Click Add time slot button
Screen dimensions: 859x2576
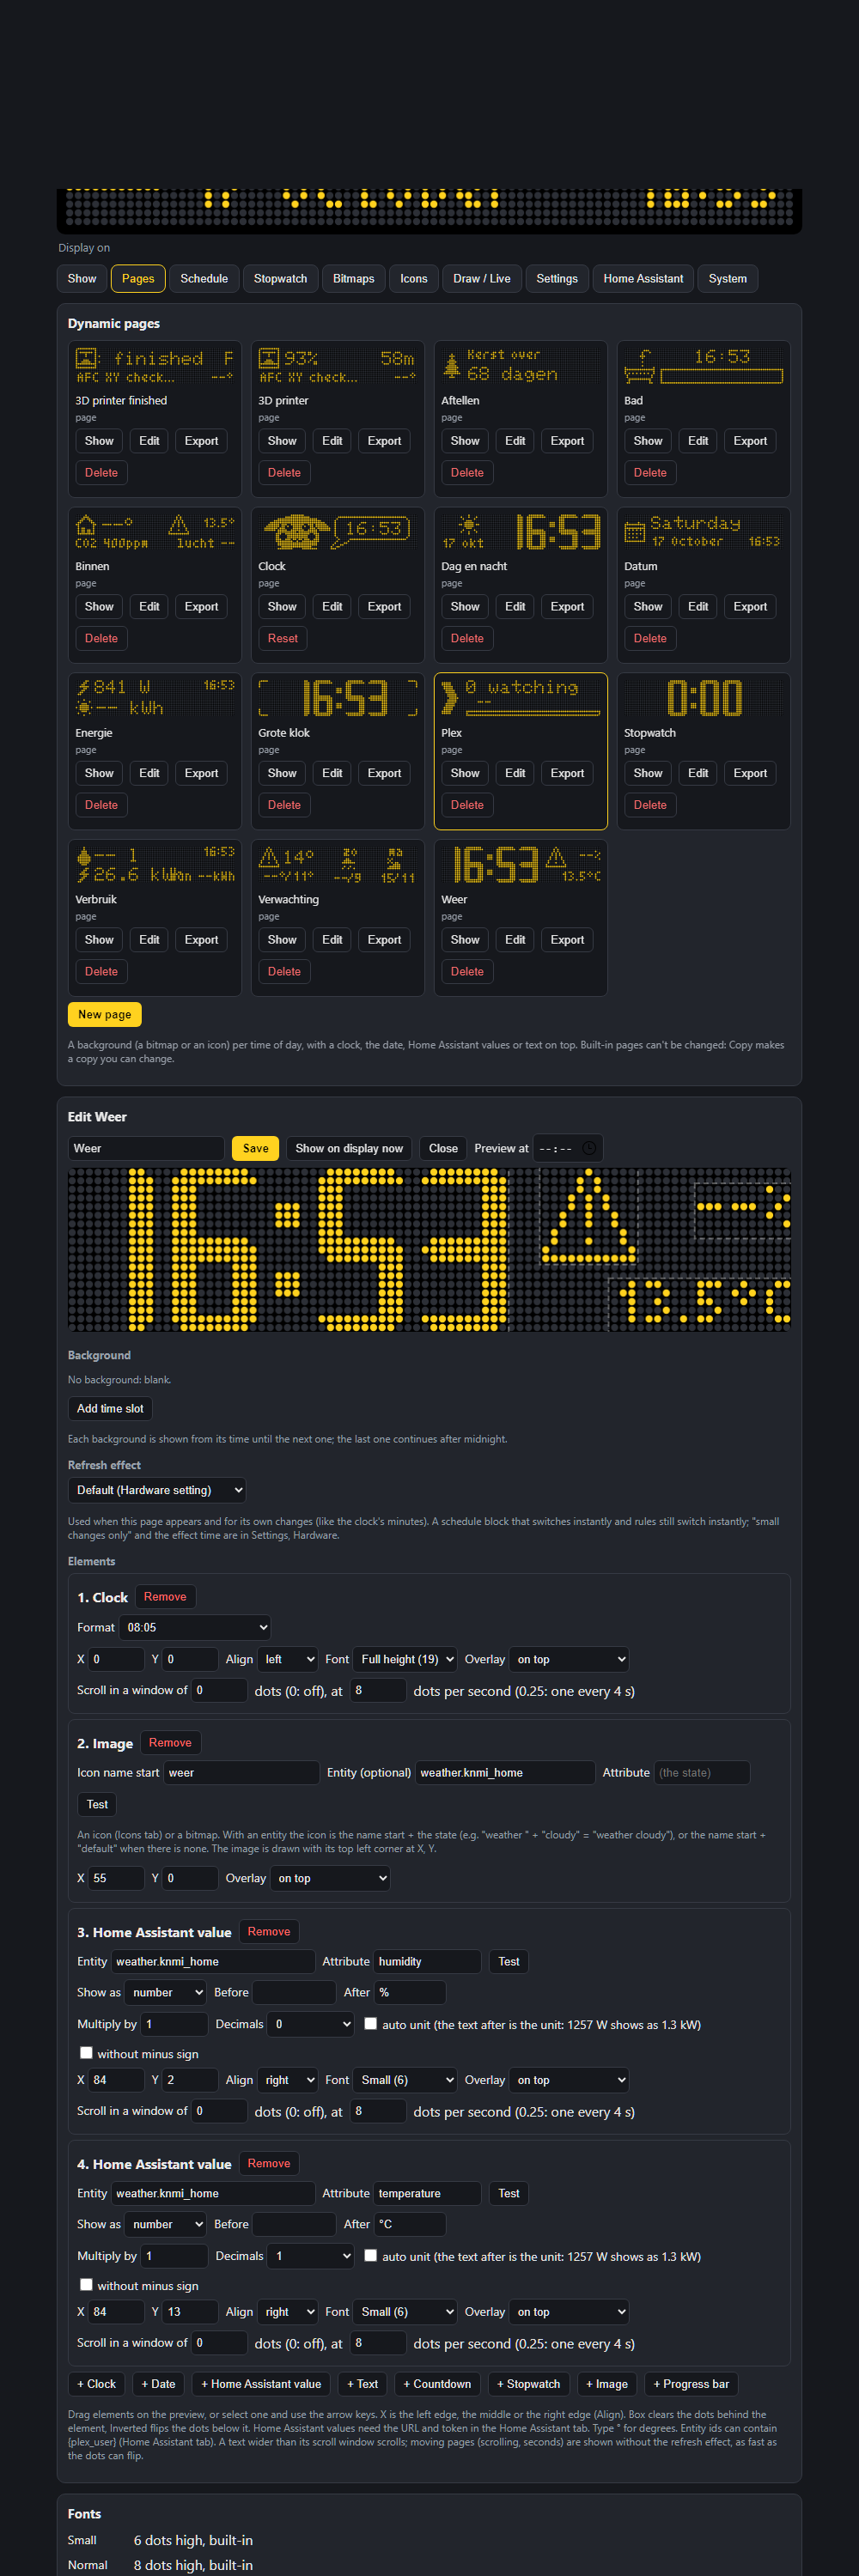tap(110, 1408)
